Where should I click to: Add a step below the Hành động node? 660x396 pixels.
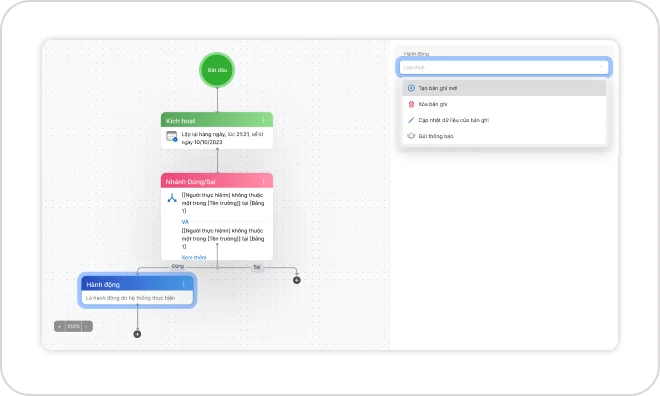pos(137,334)
